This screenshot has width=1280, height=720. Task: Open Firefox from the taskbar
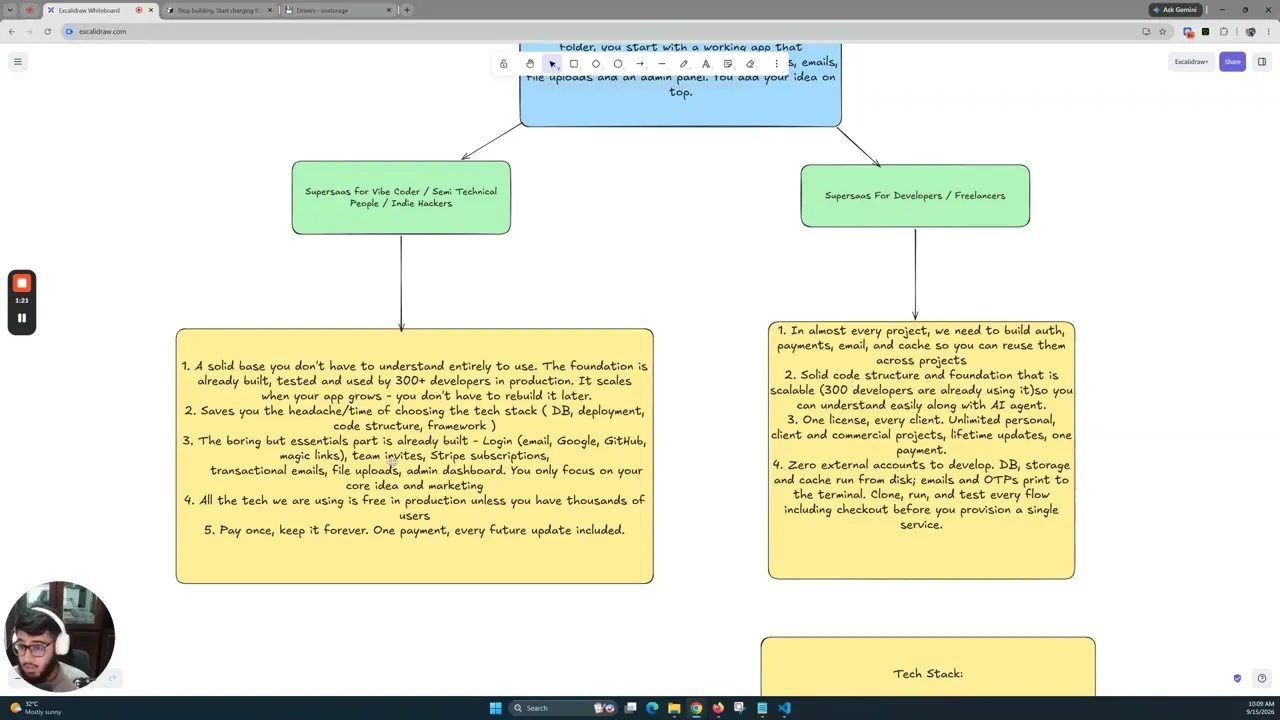click(x=718, y=708)
